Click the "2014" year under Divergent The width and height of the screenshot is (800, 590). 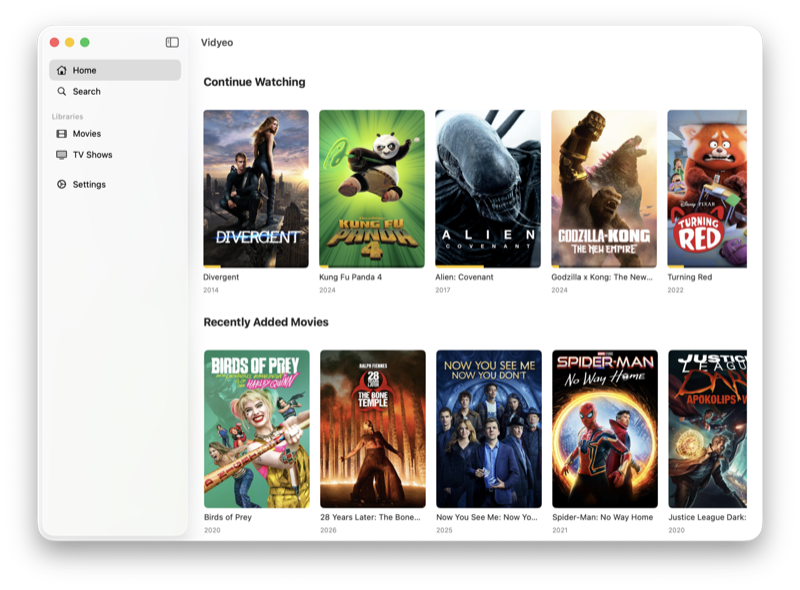click(211, 290)
